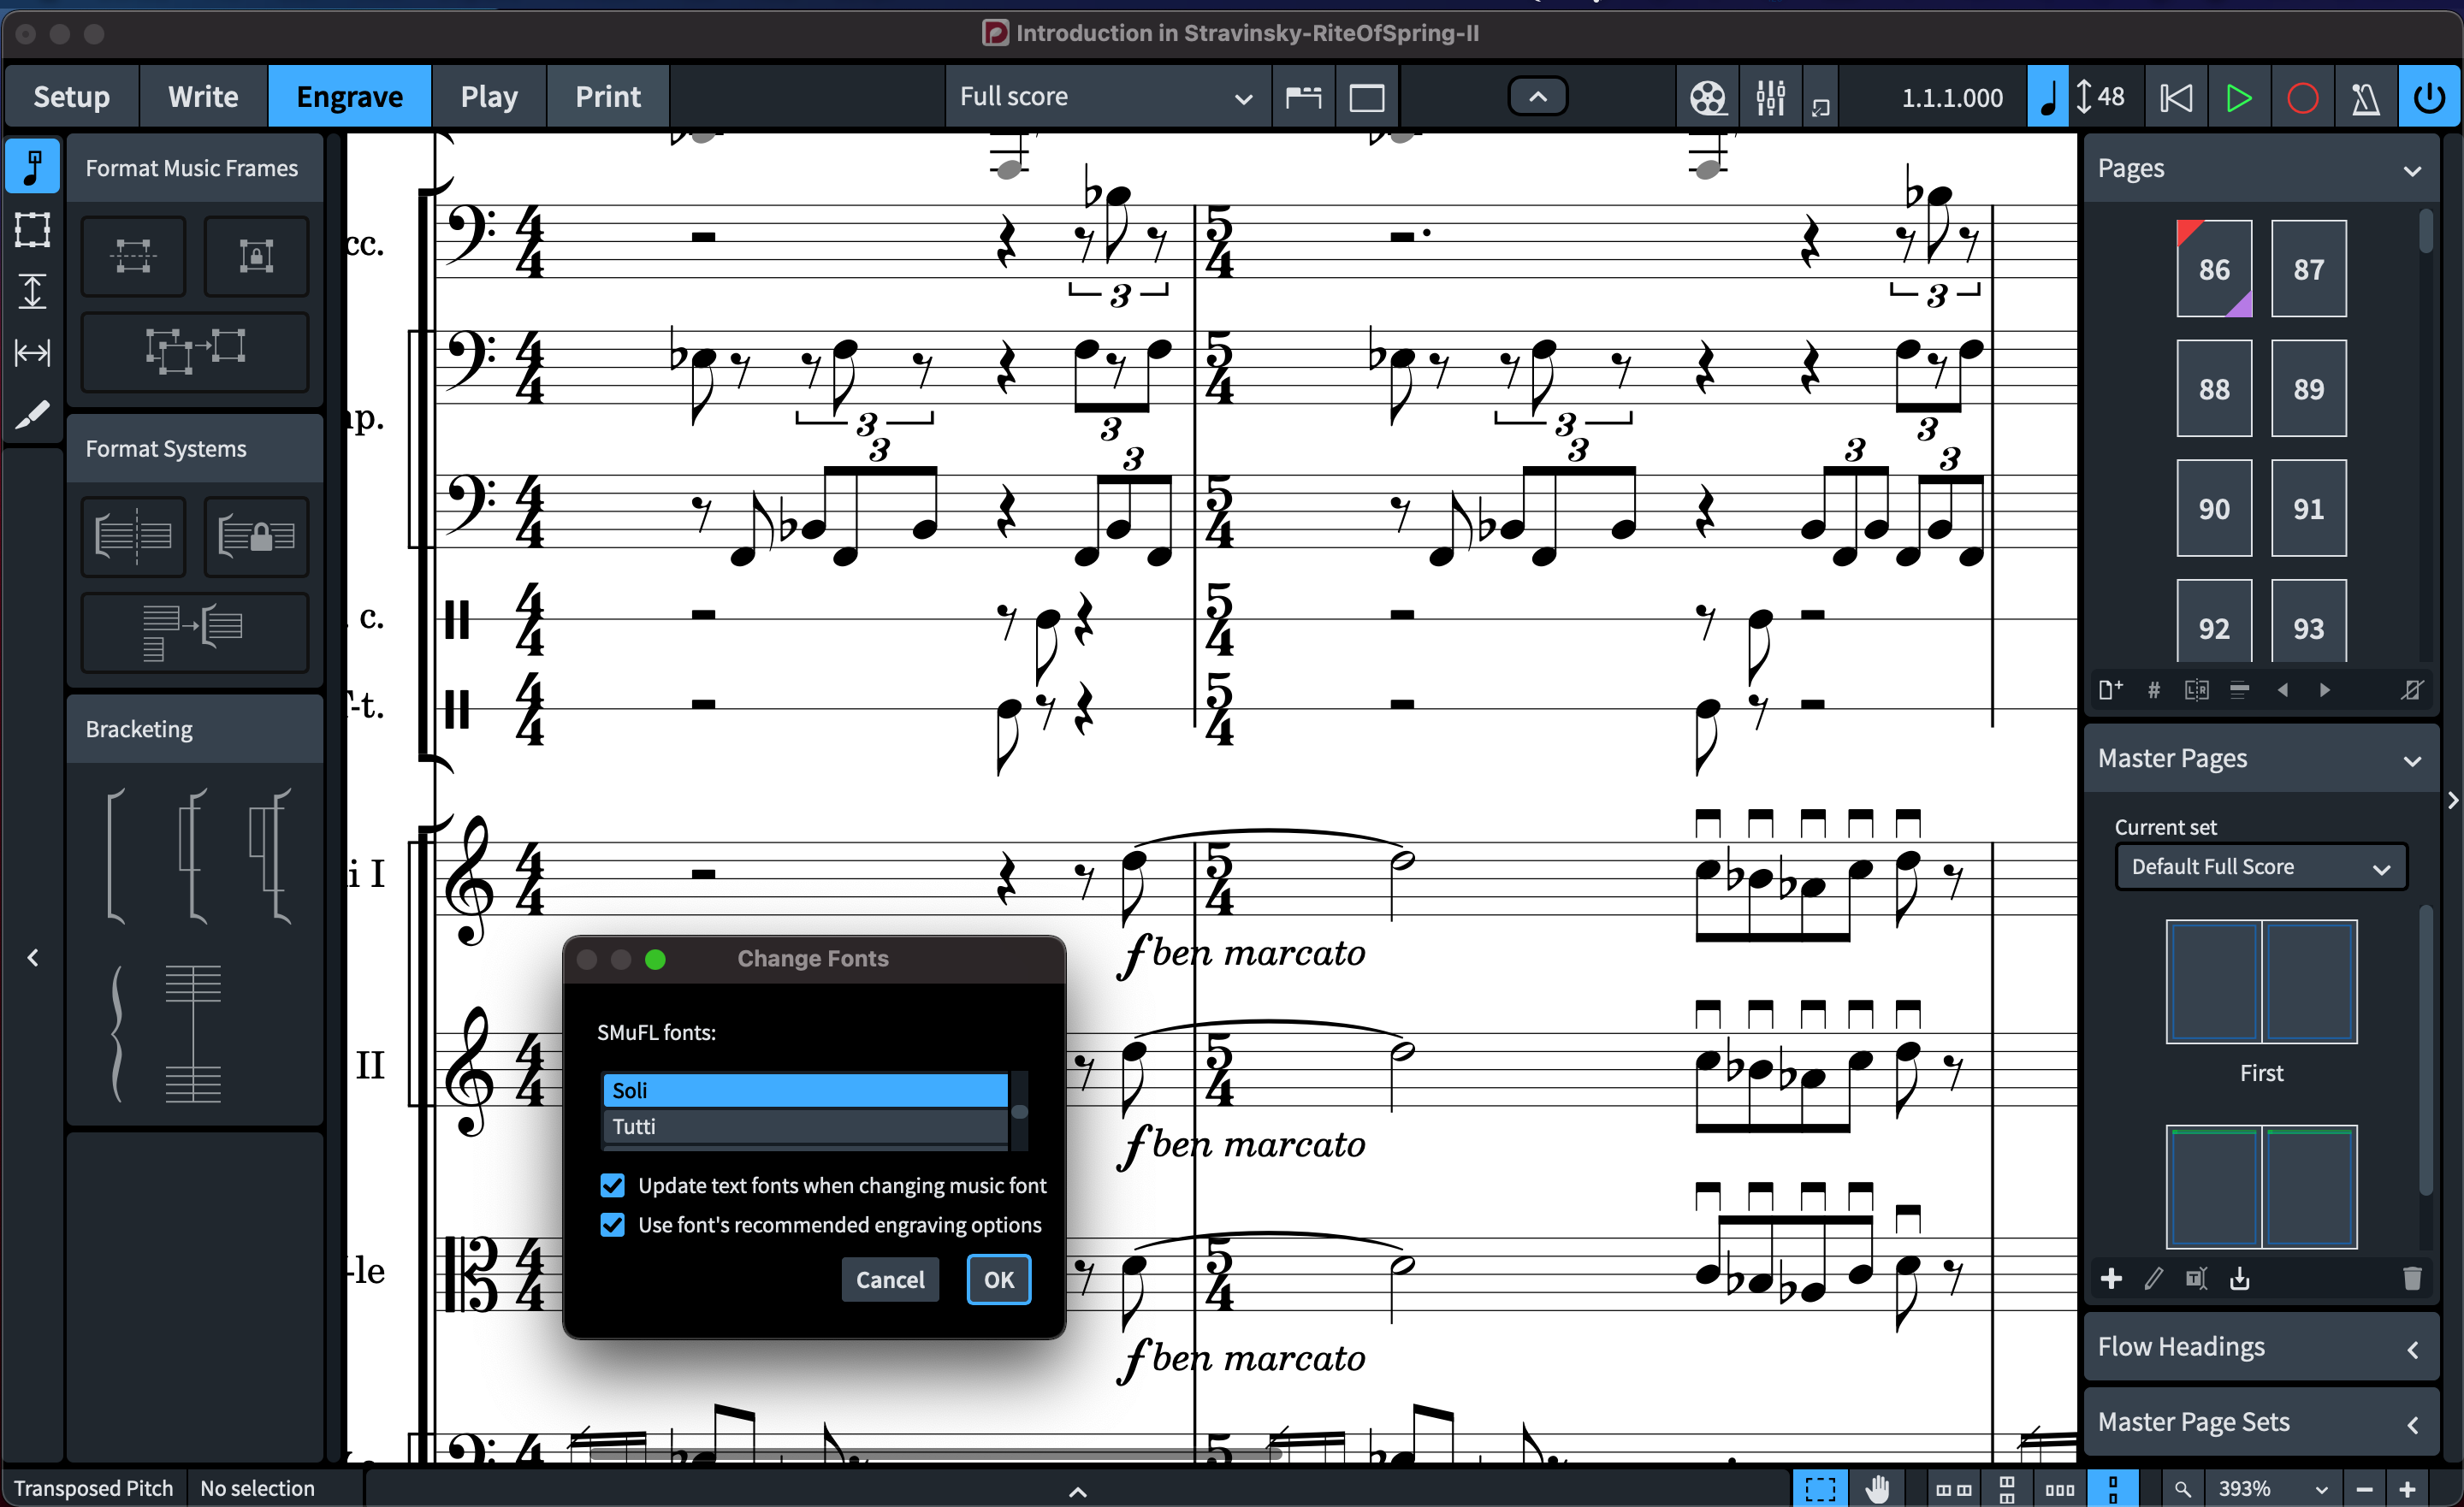Toggle the activate project power button
This screenshot has width=2464, height=1507.
pyautogui.click(x=2429, y=97)
